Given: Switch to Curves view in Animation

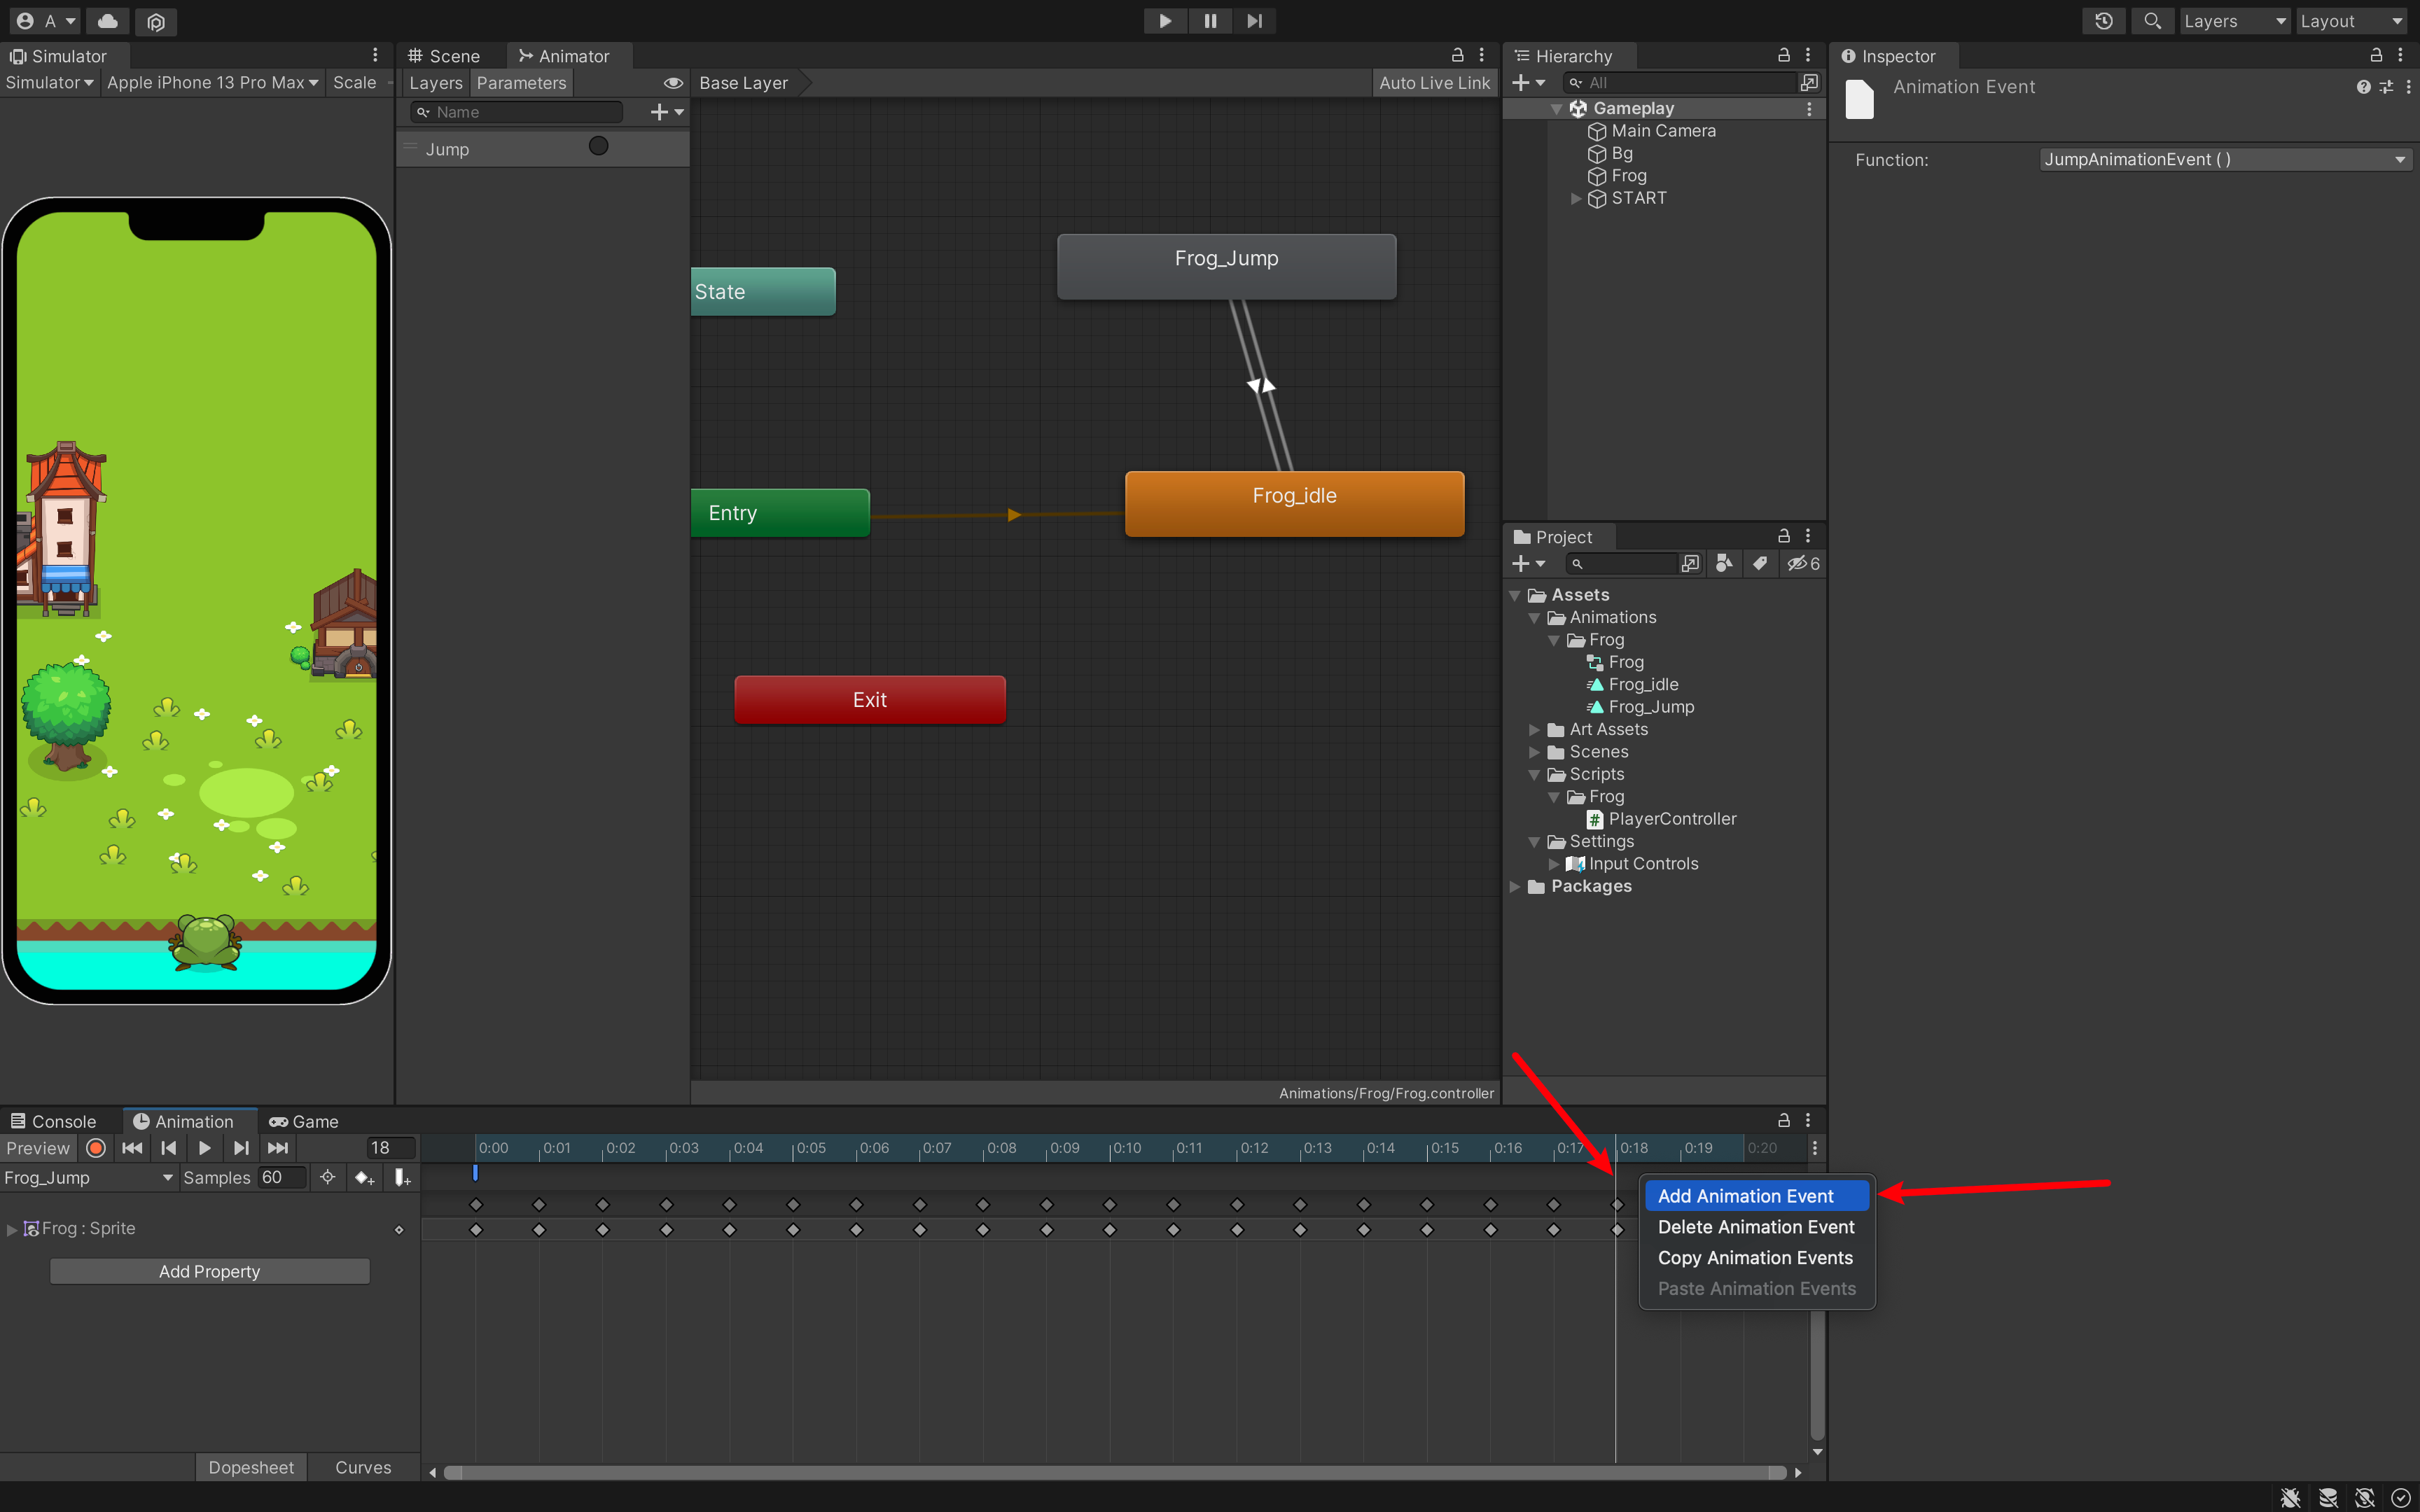Looking at the screenshot, I should [363, 1468].
